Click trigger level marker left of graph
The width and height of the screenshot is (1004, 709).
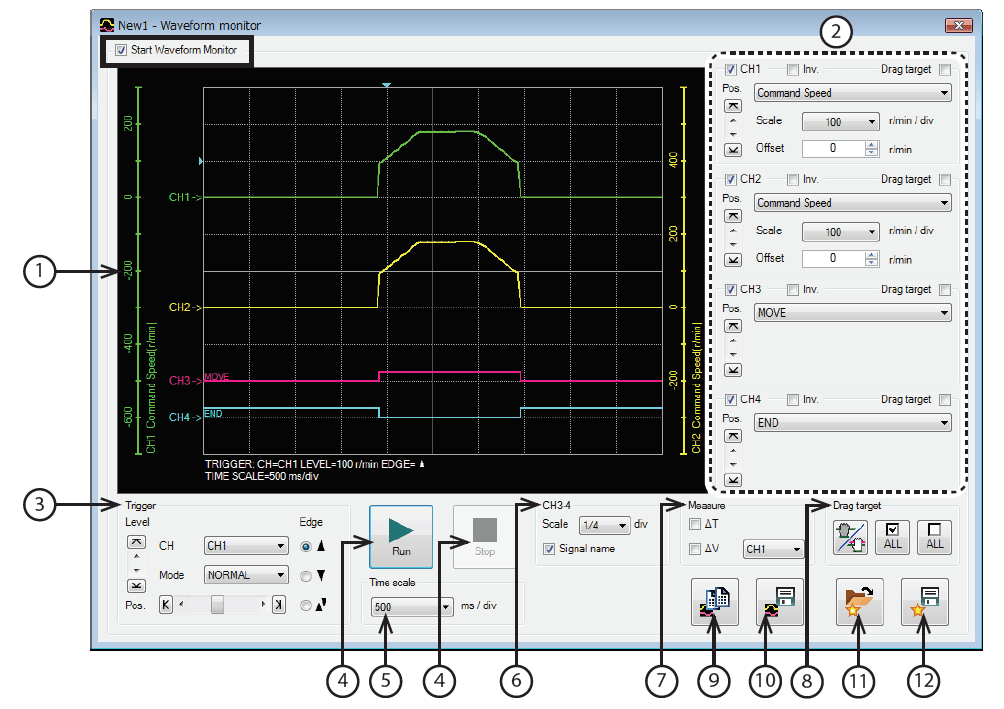tap(200, 161)
